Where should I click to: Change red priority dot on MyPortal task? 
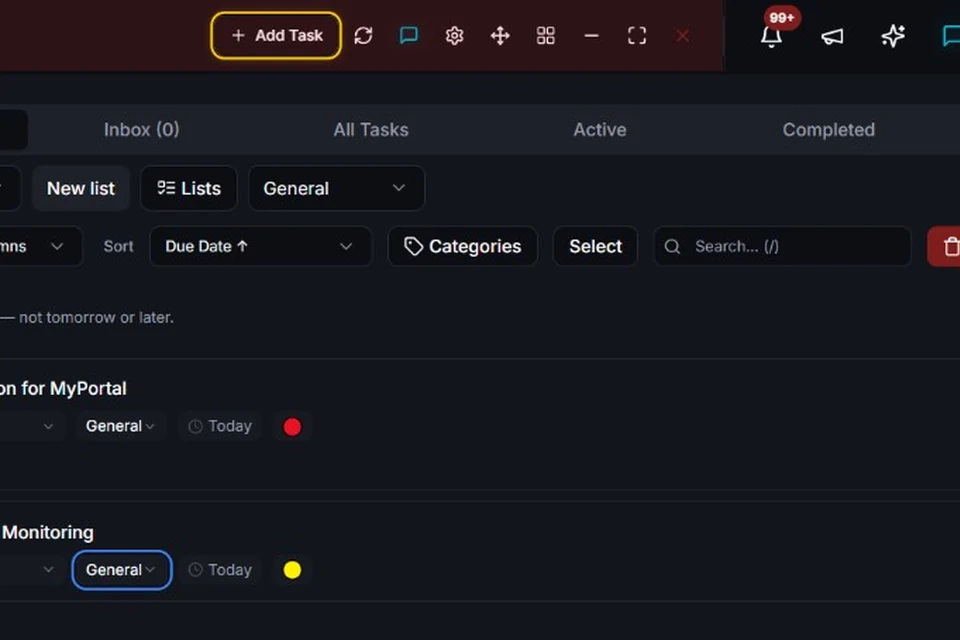click(x=292, y=427)
